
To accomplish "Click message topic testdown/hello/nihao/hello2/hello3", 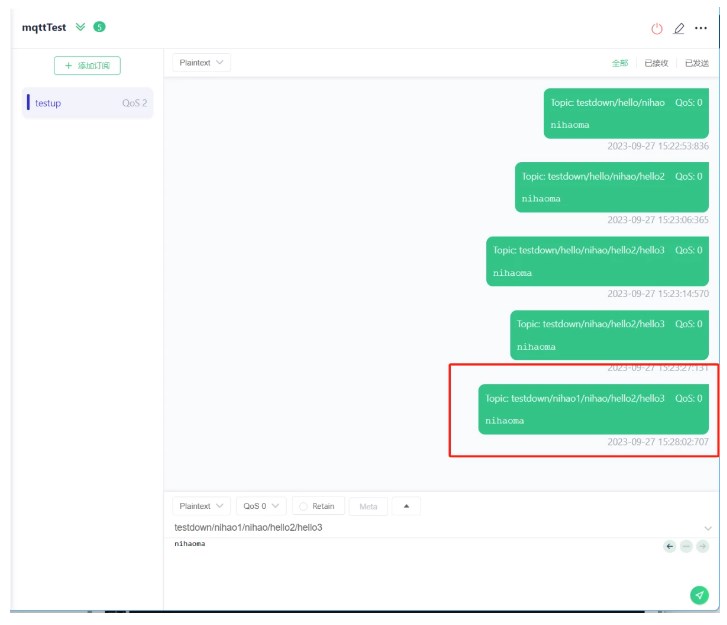I will [x=597, y=261].
